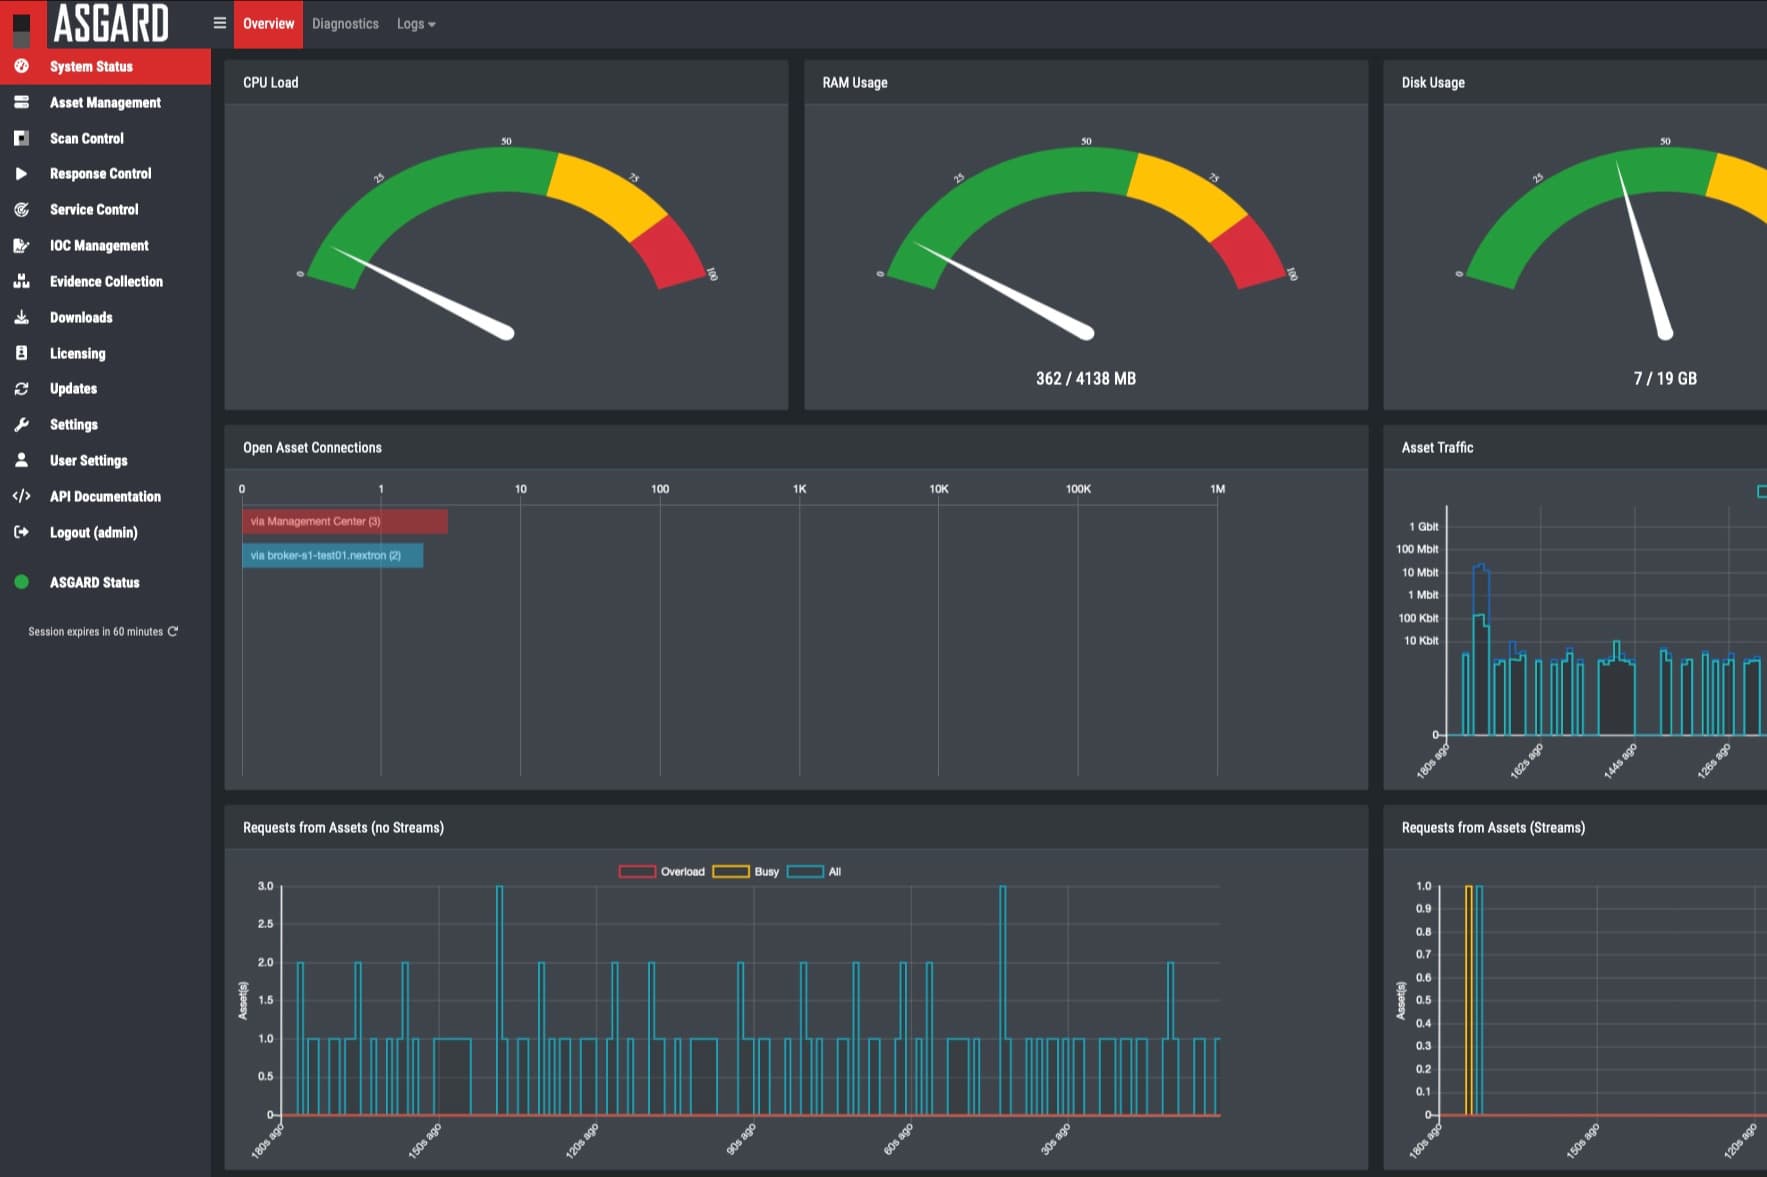Toggle the Asset Traffic legend square
1767x1177 pixels.
[x=1762, y=491]
